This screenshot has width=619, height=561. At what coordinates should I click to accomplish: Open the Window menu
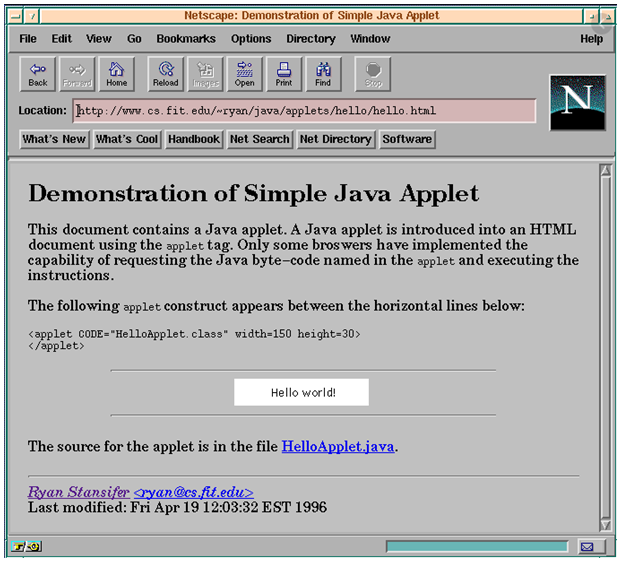pyautogui.click(x=370, y=39)
